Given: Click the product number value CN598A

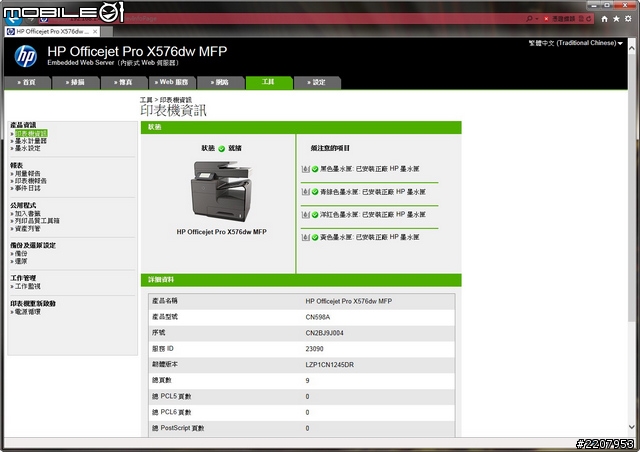Looking at the screenshot, I should 318,317.
